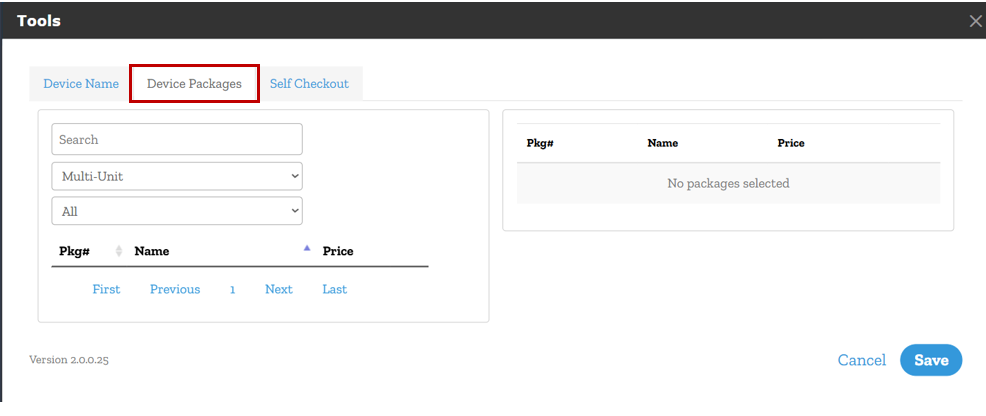Go to the First page
986x416 pixels.
[x=106, y=289]
